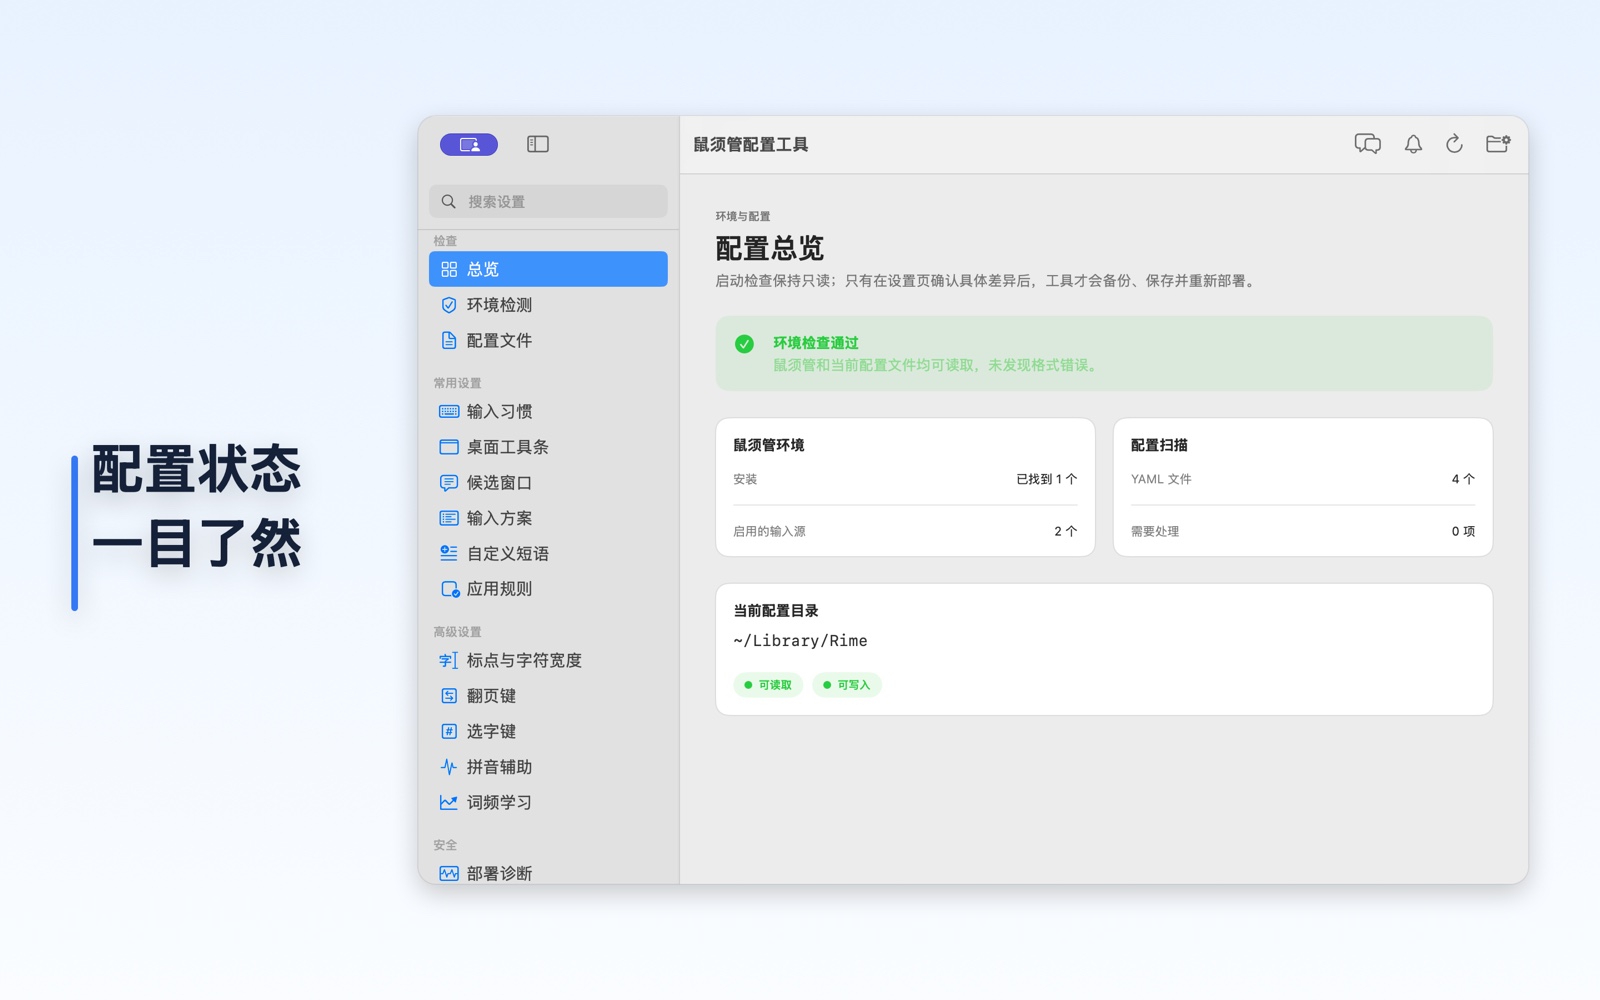Open the chat feedback icon
The height and width of the screenshot is (1000, 1600).
1368,144
